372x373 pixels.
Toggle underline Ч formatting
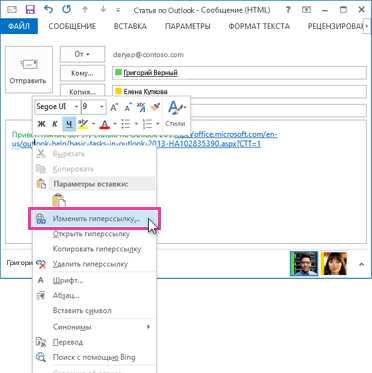click(x=69, y=124)
